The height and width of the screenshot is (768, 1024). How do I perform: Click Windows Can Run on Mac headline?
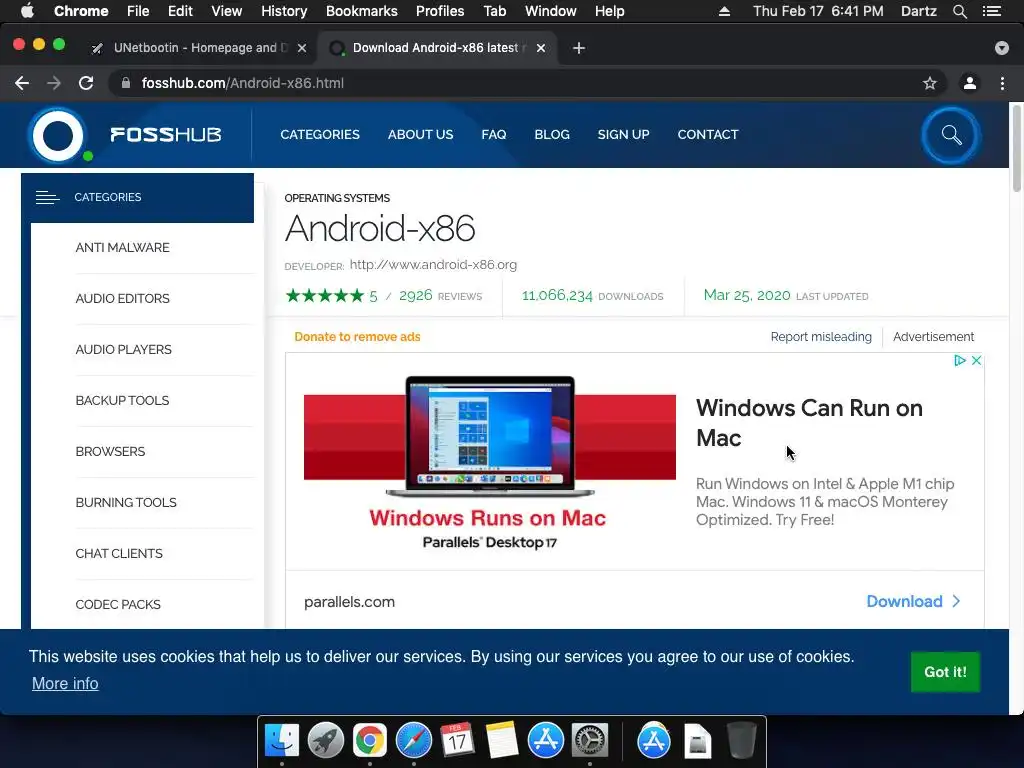[x=809, y=423]
